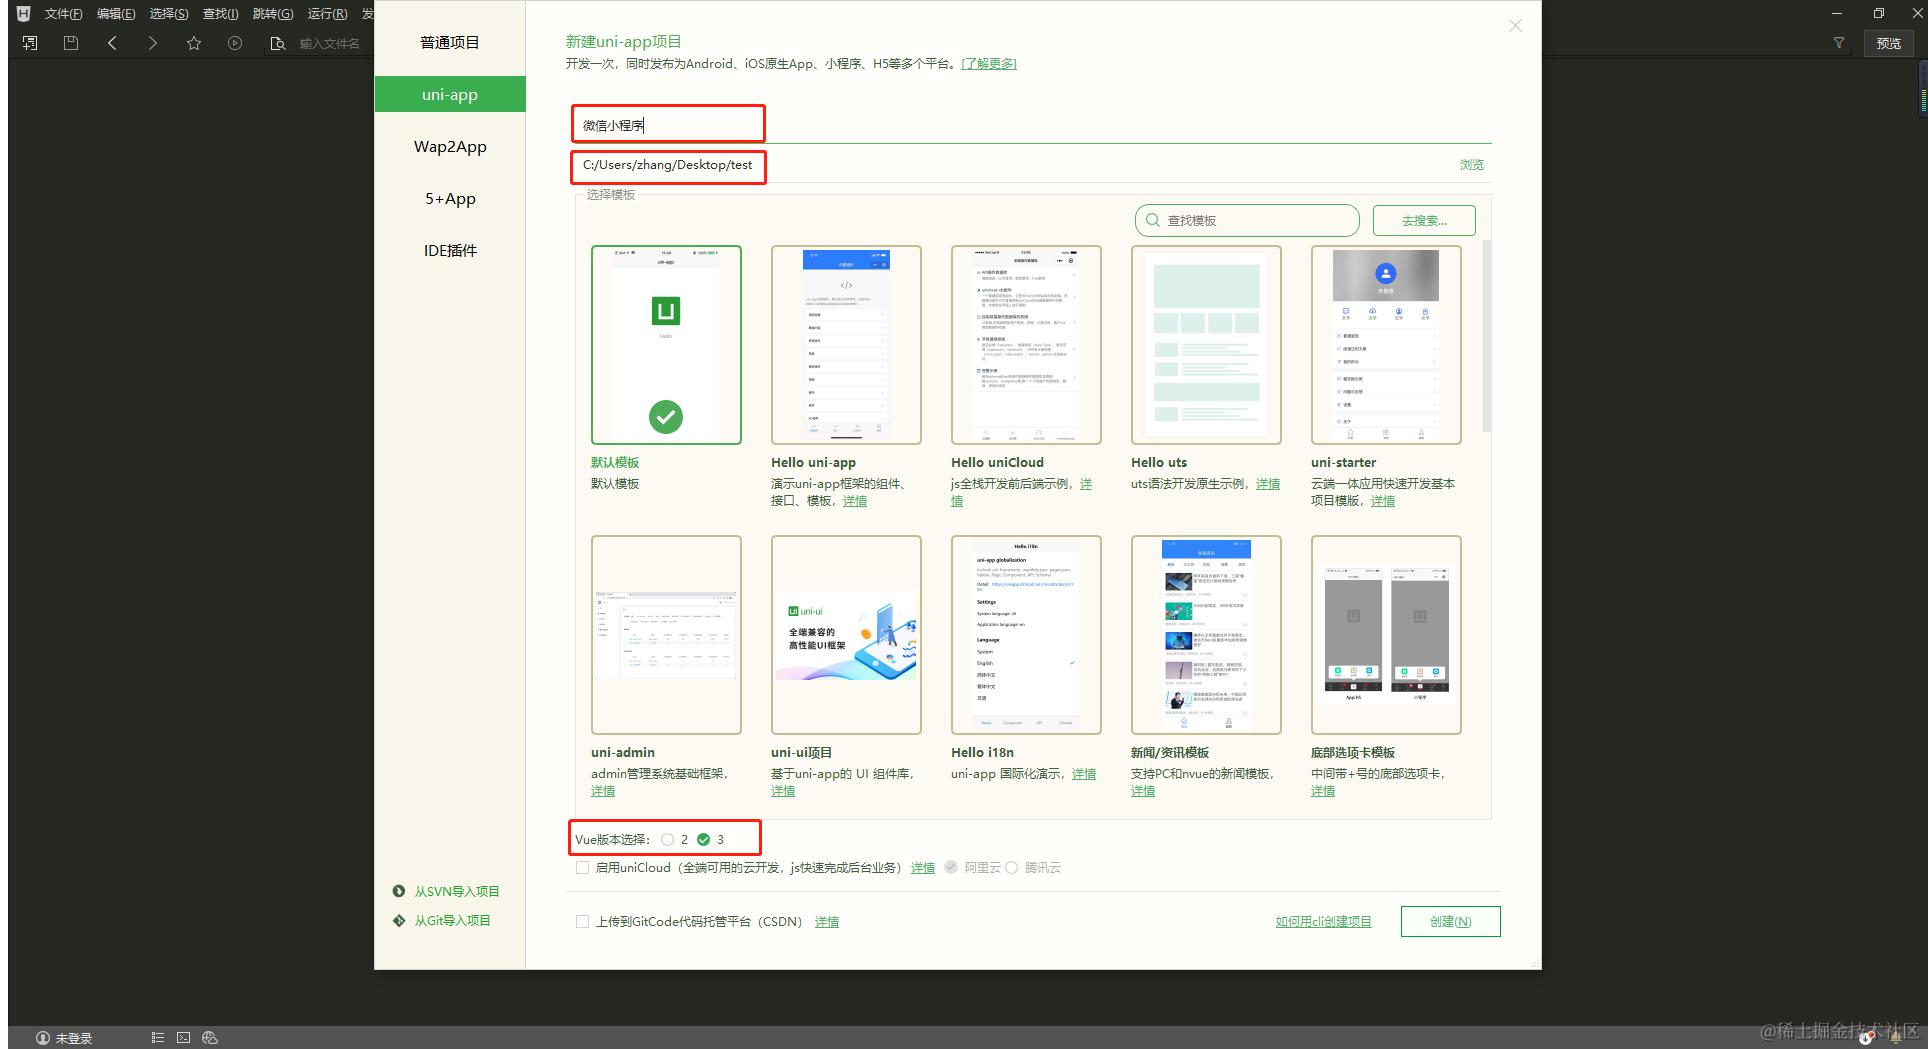Screen dimensions: 1928x1049
Task: Choose the 阿里云 radio option
Action: (x=951, y=867)
